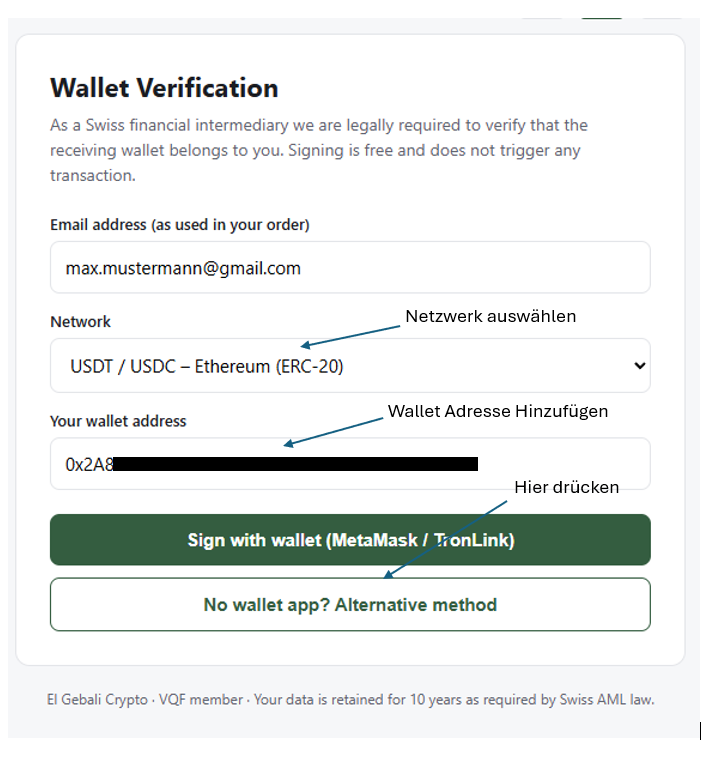Click the 'VQF member' footer text
Viewport: 705px width, 757px height.
coord(201,700)
